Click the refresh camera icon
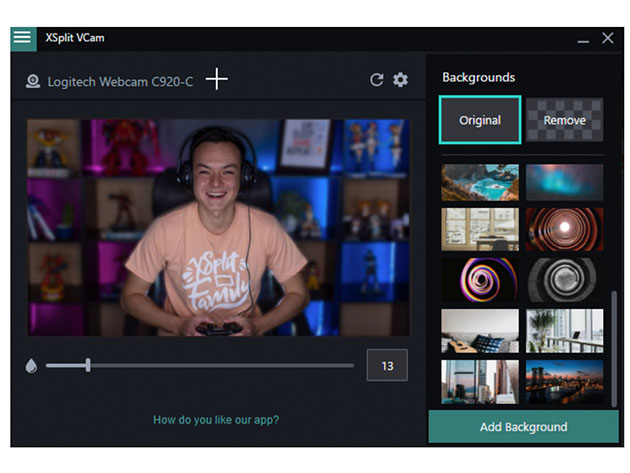This screenshot has height=473, width=630. coord(376,80)
